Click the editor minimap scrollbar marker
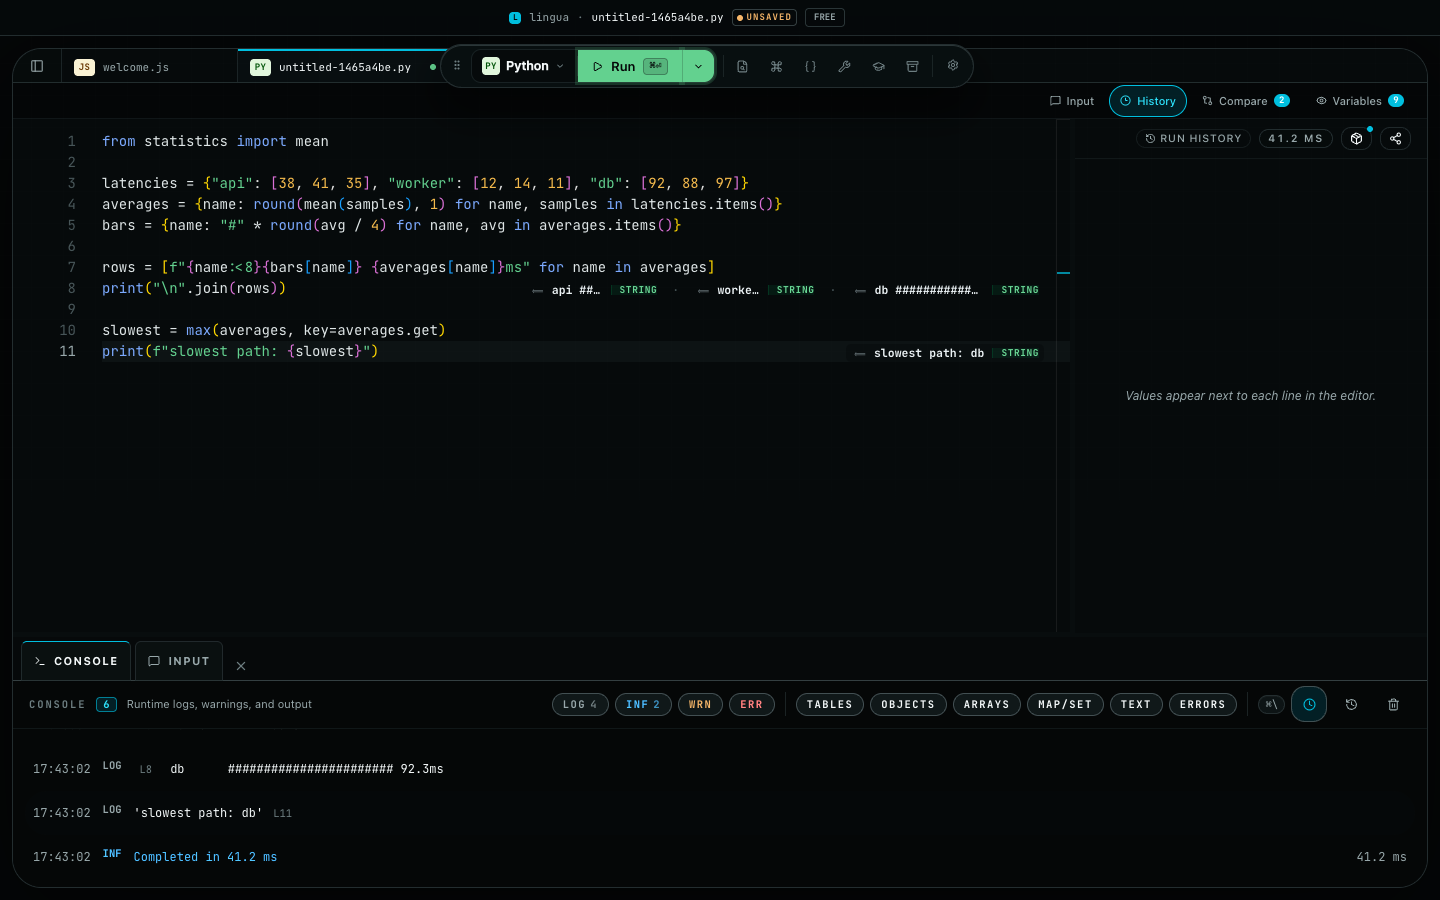1440x900 pixels. pyautogui.click(x=1063, y=272)
